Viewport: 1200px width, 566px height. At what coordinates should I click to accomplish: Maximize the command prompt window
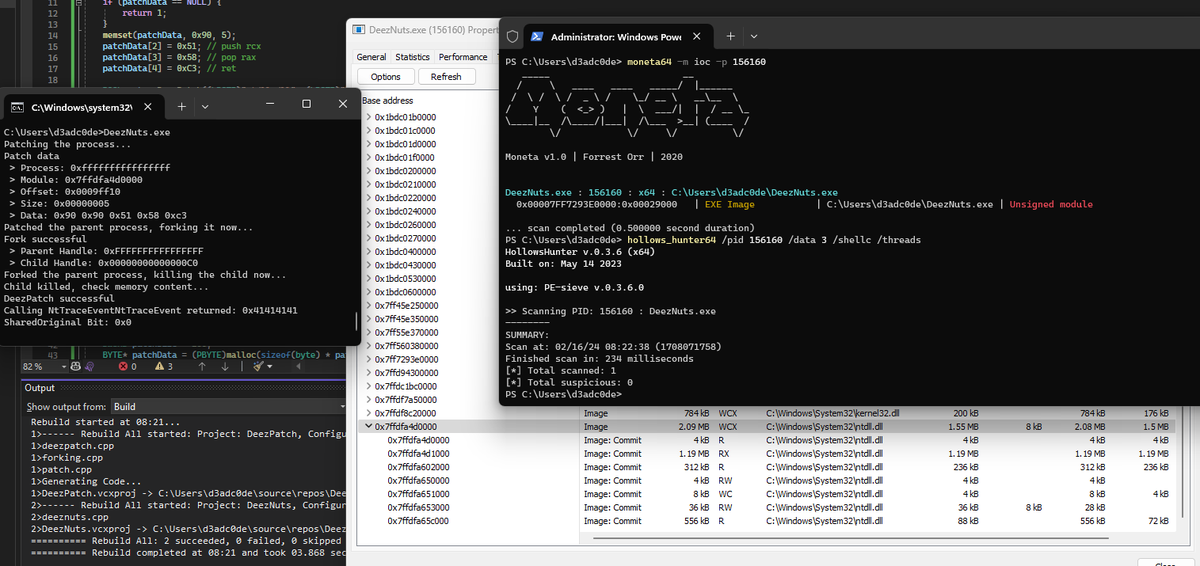point(306,104)
